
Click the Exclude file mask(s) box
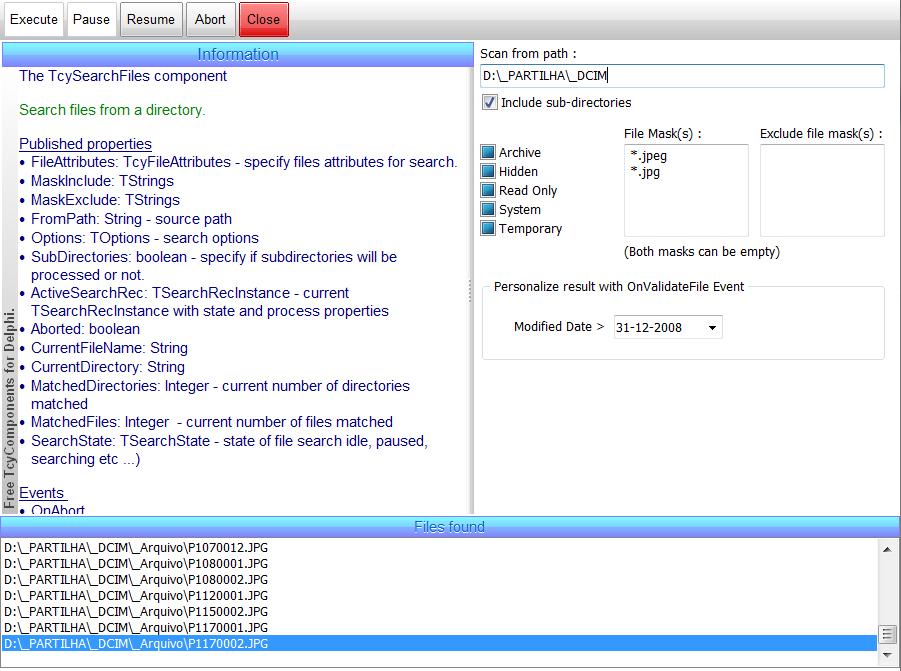click(x=821, y=190)
